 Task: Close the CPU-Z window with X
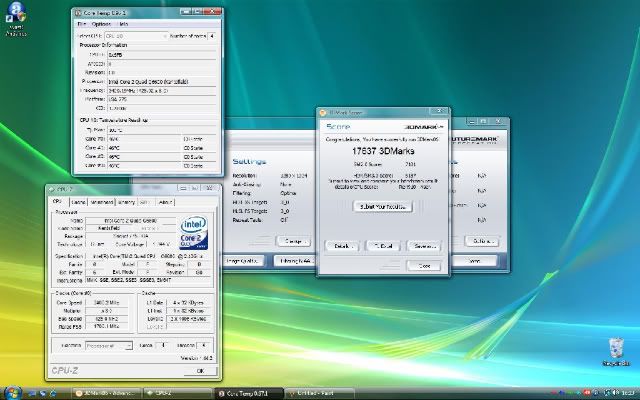tap(209, 188)
